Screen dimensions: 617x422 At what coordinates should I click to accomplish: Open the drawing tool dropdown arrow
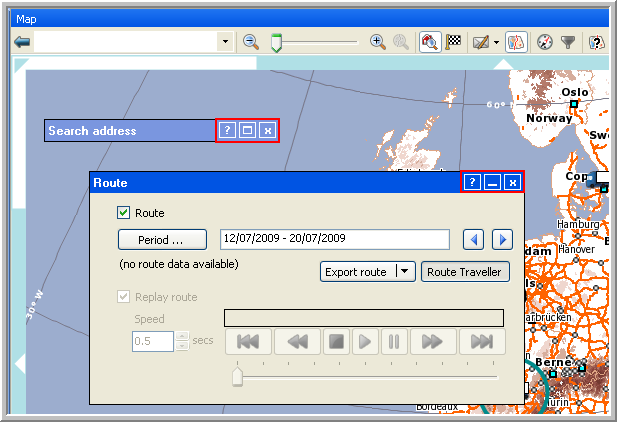point(496,42)
